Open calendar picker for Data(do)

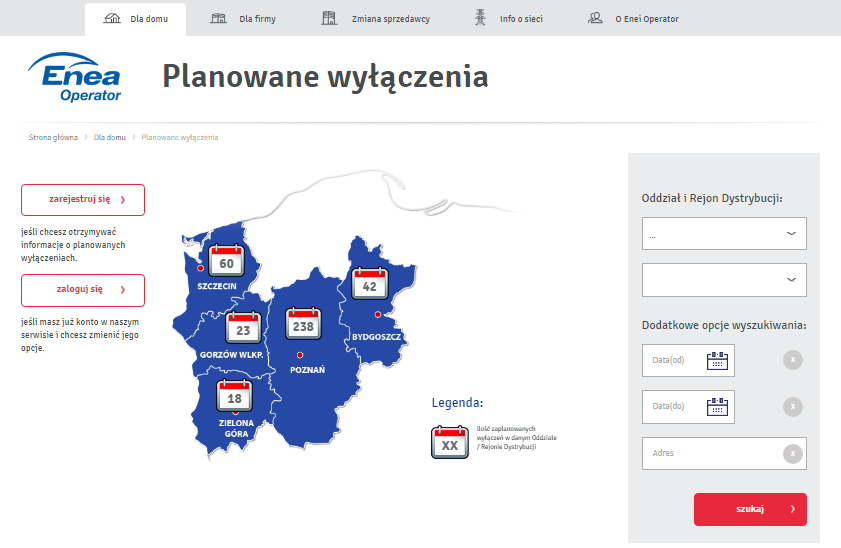coord(717,407)
